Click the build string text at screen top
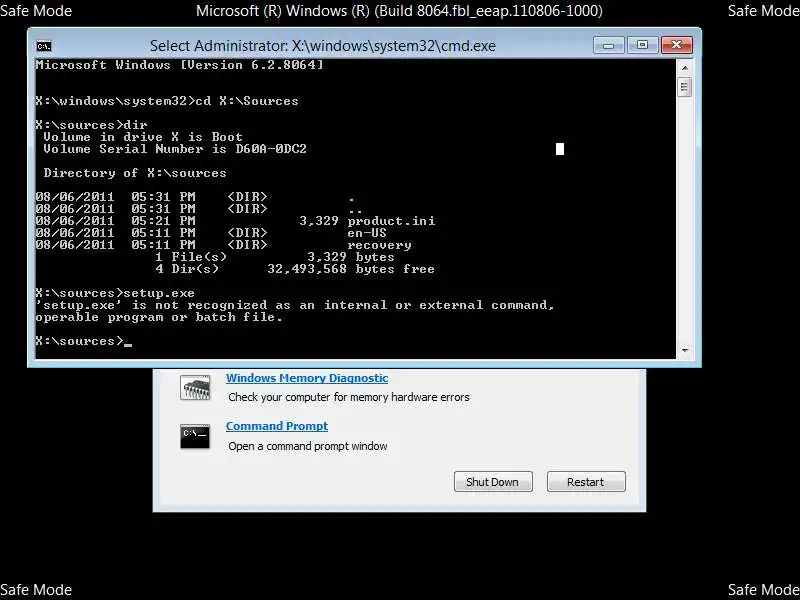This screenshot has width=800, height=600. tap(399, 11)
